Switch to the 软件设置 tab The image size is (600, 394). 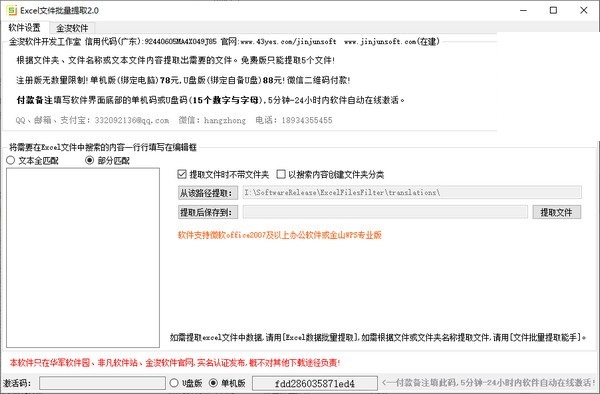25,28
